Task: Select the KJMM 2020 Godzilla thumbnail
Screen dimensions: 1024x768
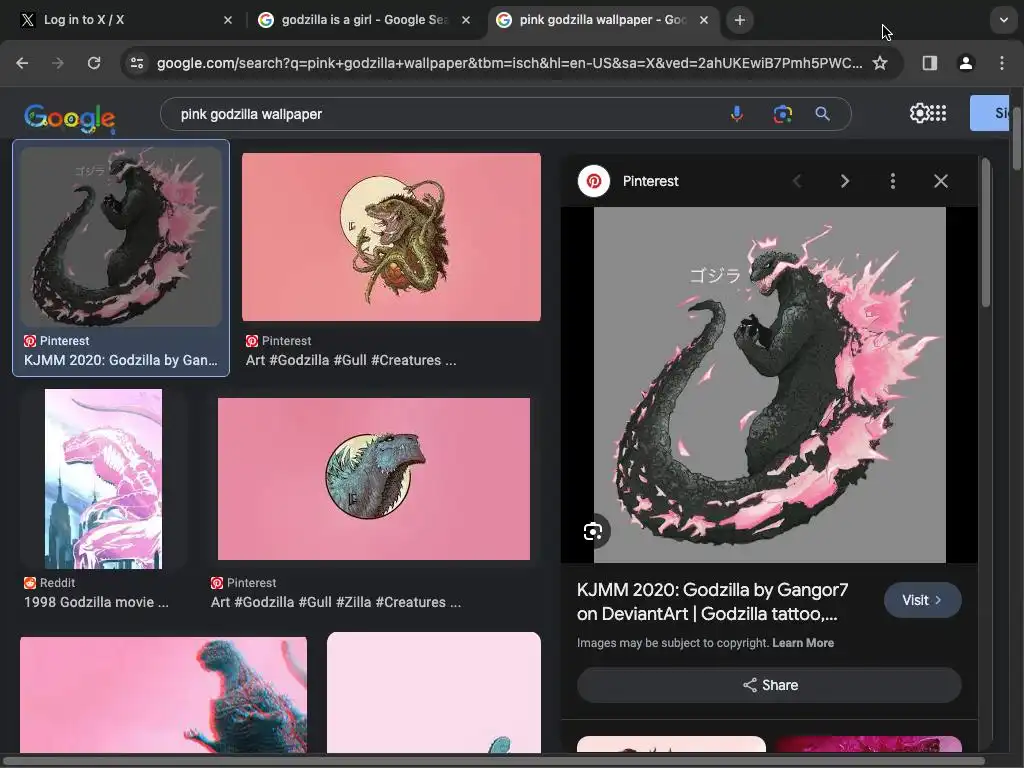Action: pyautogui.click(x=121, y=236)
